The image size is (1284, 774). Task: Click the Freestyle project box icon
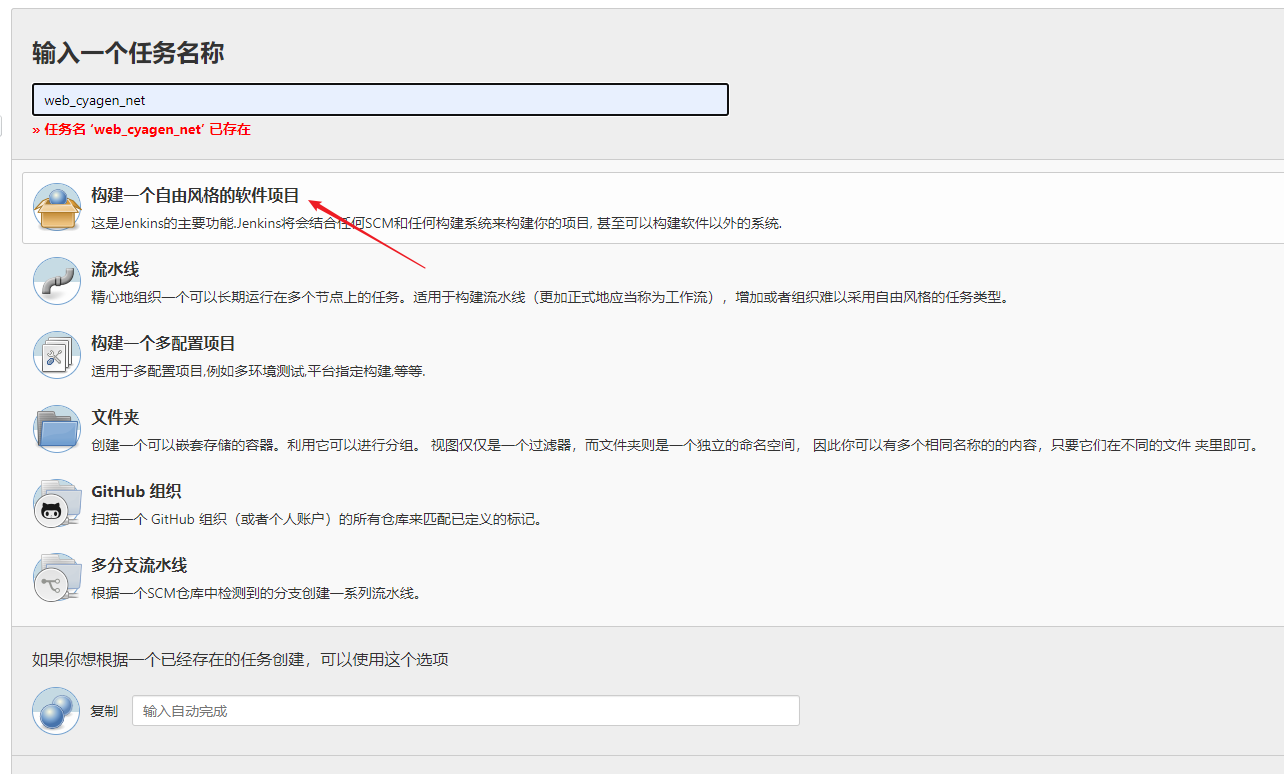56,207
